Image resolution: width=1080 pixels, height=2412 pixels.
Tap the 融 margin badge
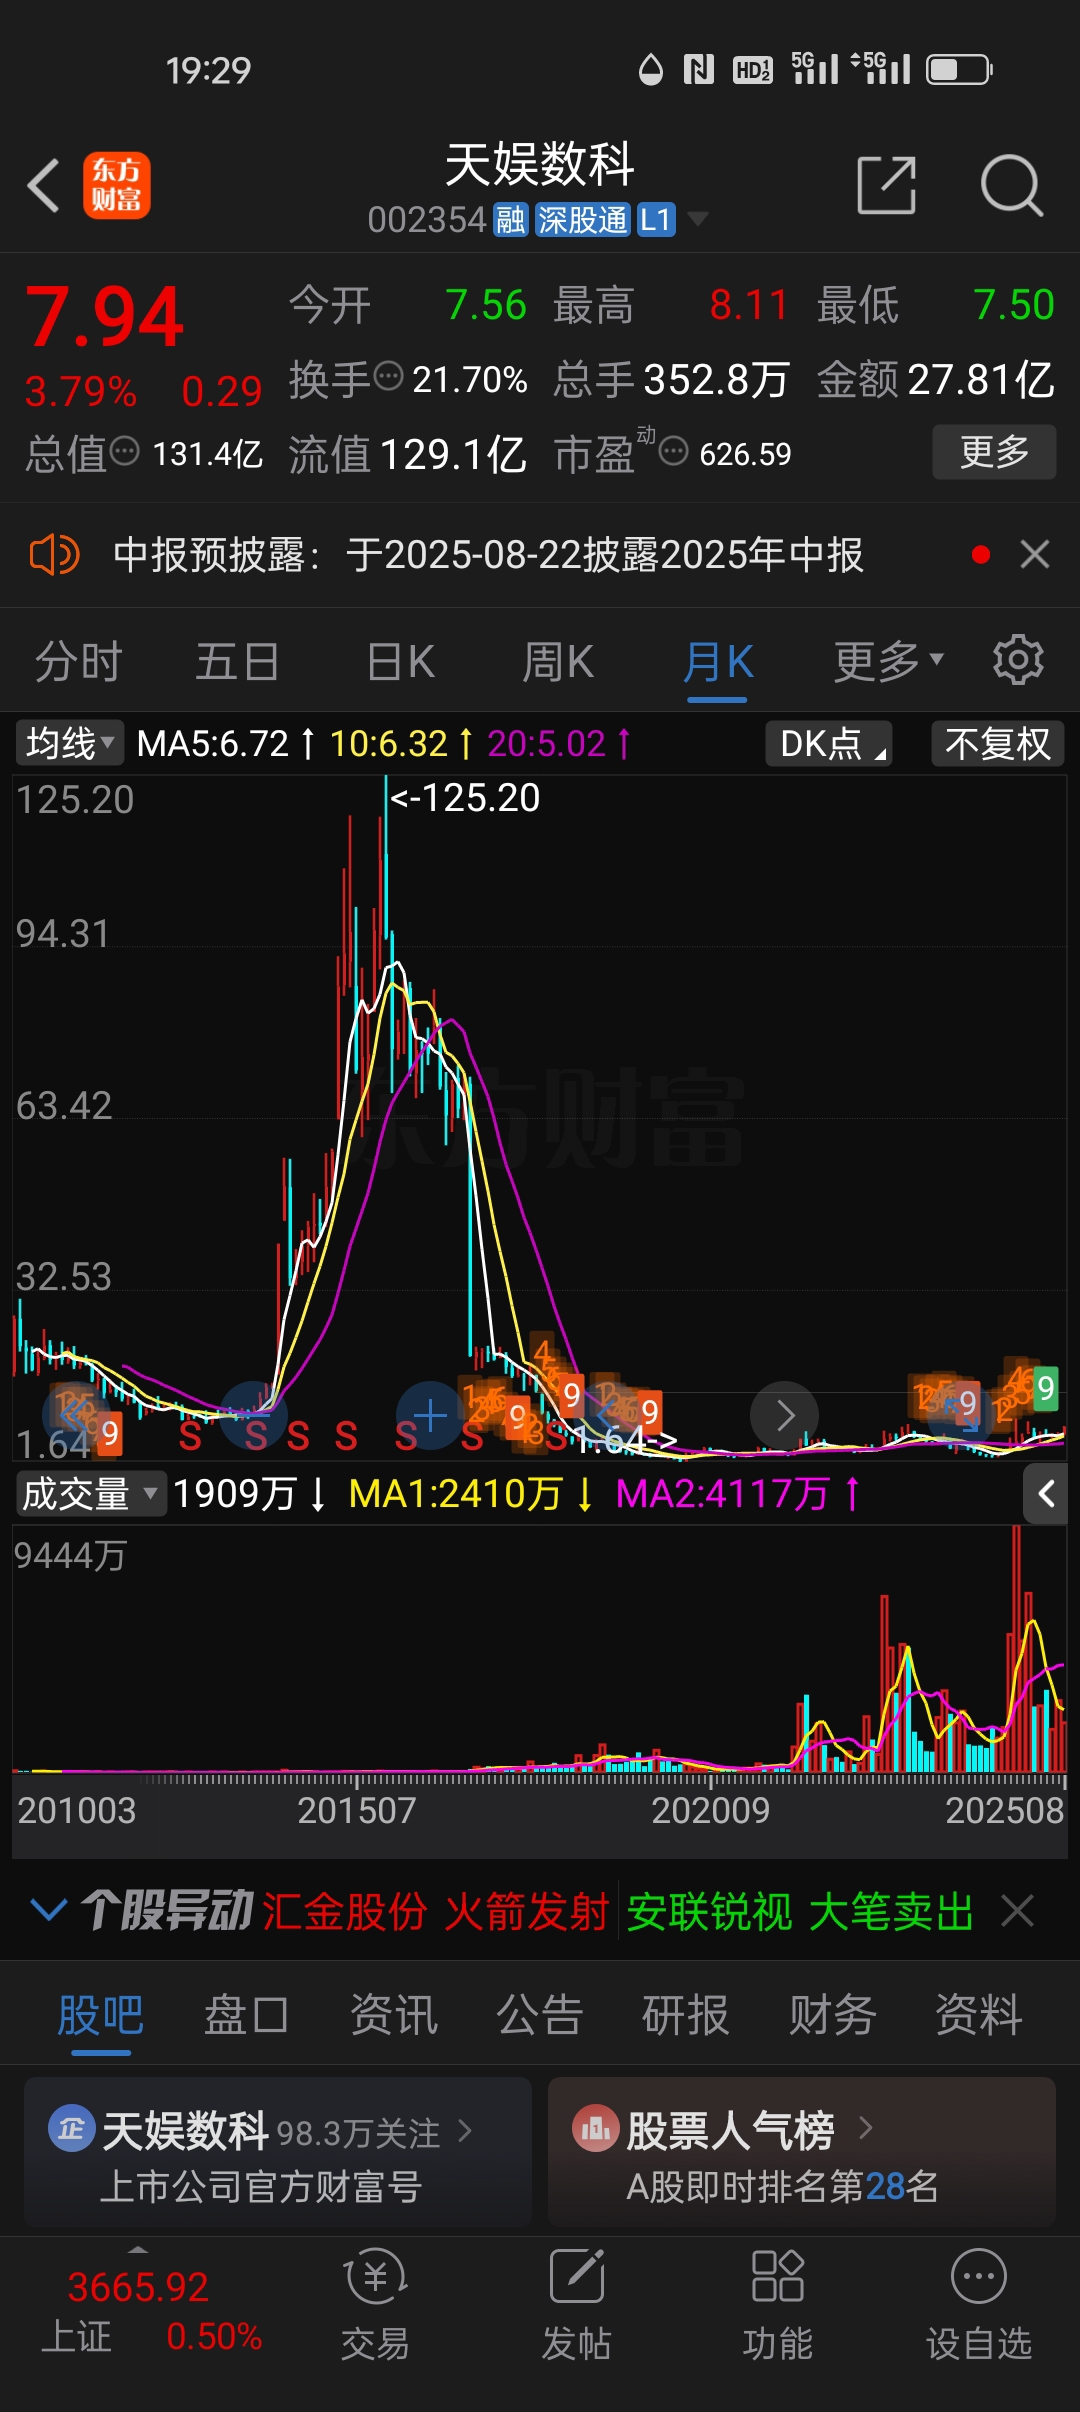(x=511, y=220)
